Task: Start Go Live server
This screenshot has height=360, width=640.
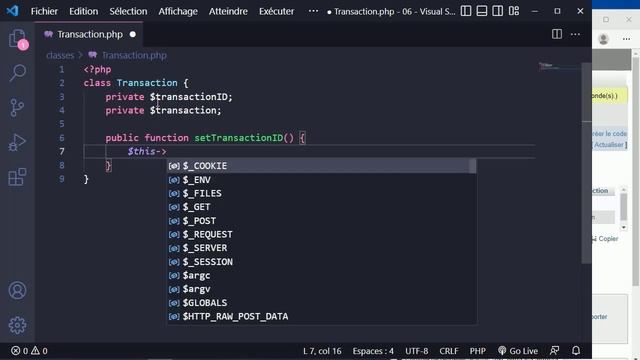Action: (x=518, y=351)
